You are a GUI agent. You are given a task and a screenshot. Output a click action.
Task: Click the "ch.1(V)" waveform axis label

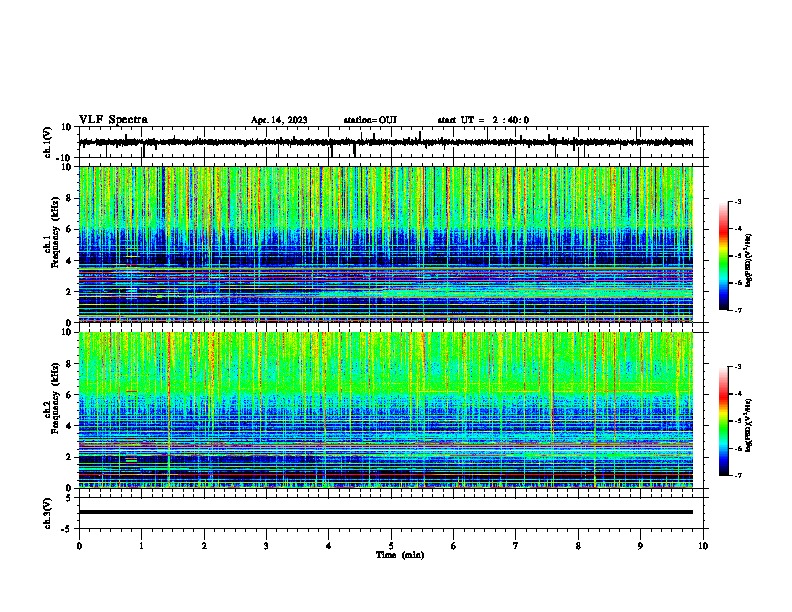point(48,142)
